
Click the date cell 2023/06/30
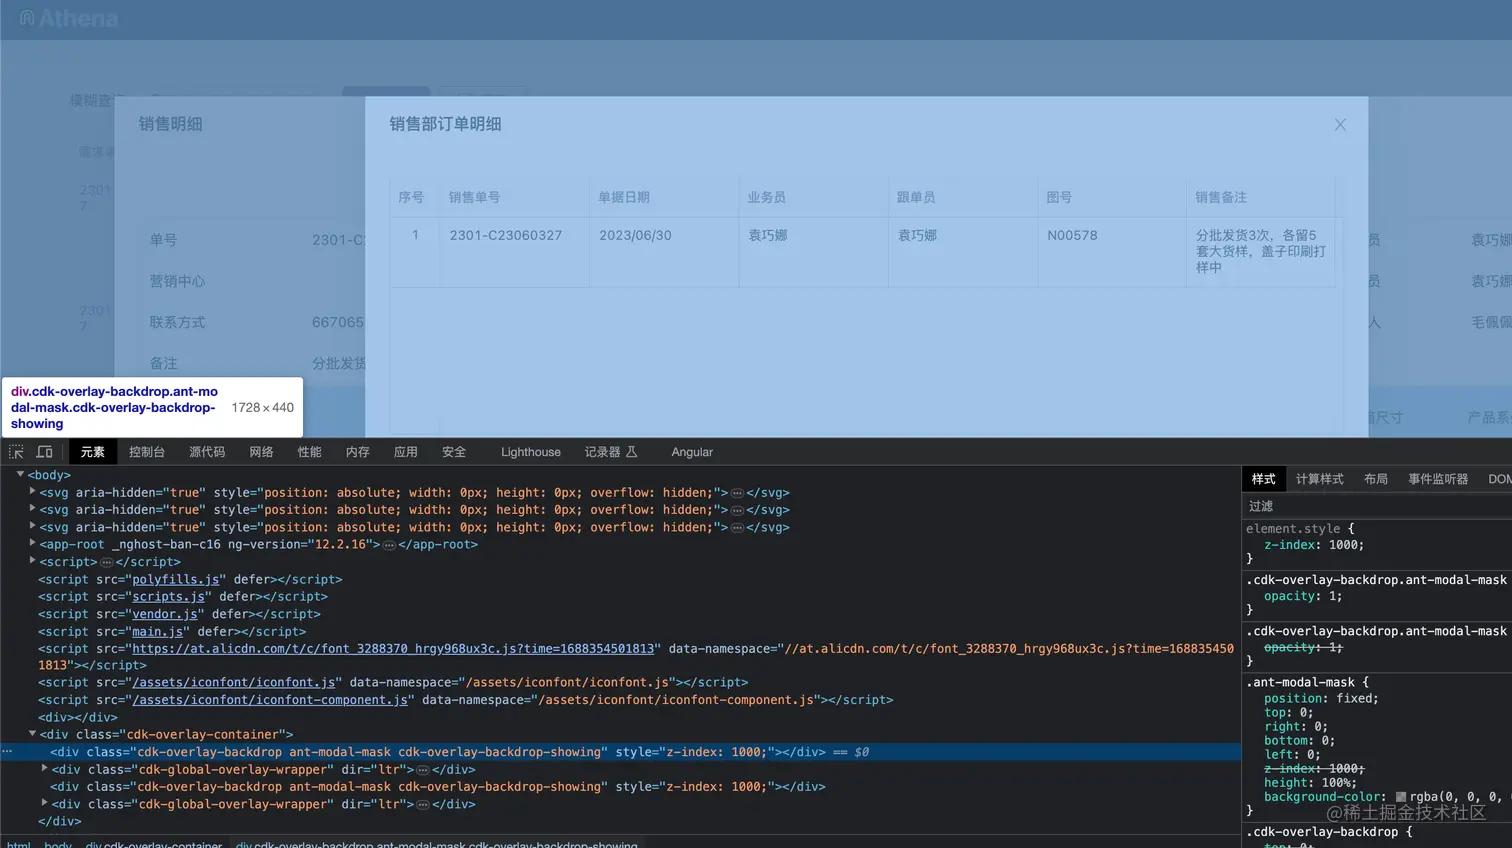click(635, 235)
